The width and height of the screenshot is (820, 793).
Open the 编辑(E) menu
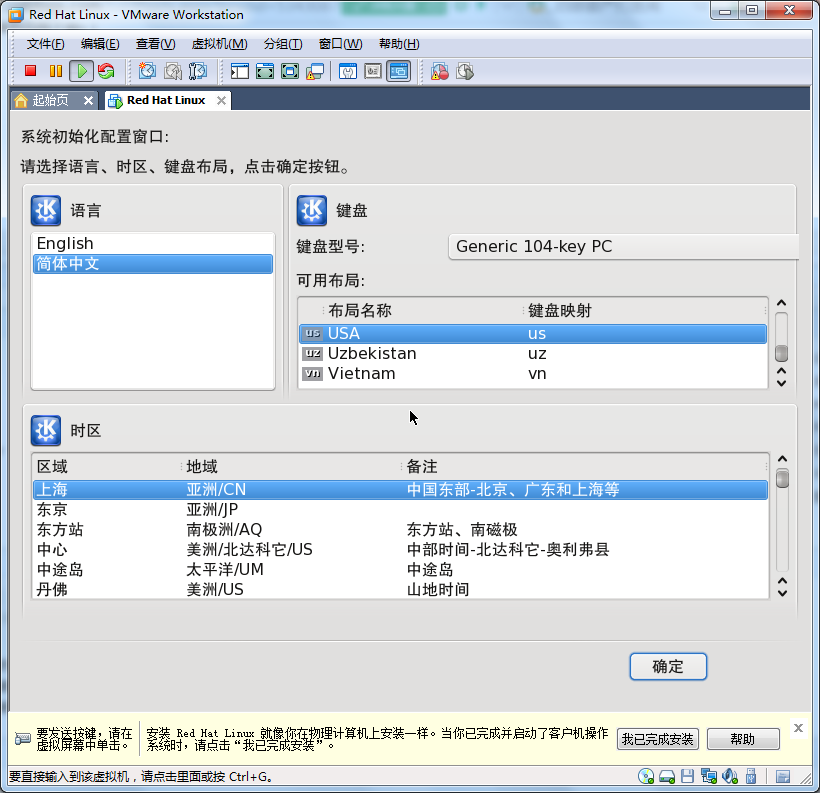pyautogui.click(x=100, y=44)
